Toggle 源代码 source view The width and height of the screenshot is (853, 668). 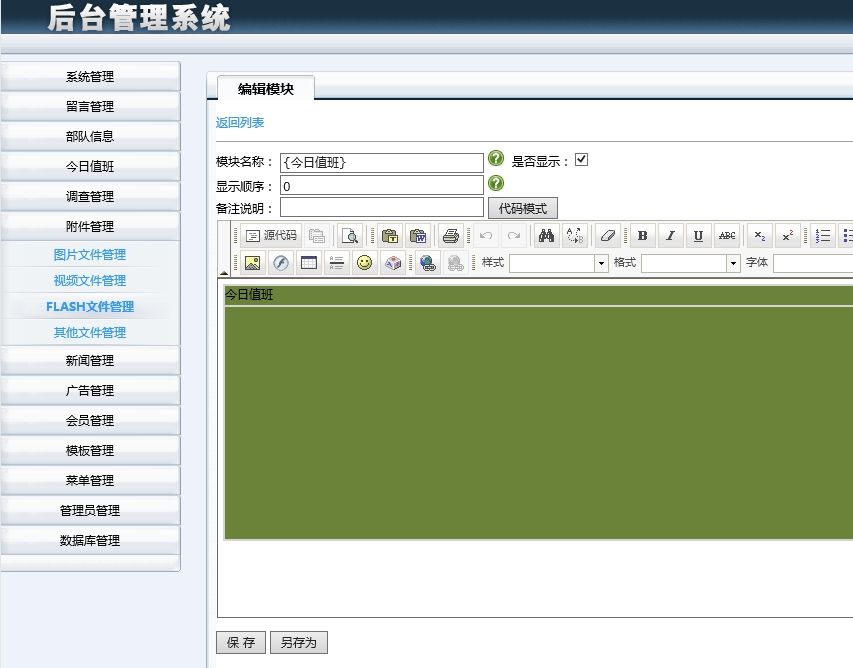[x=271, y=236]
